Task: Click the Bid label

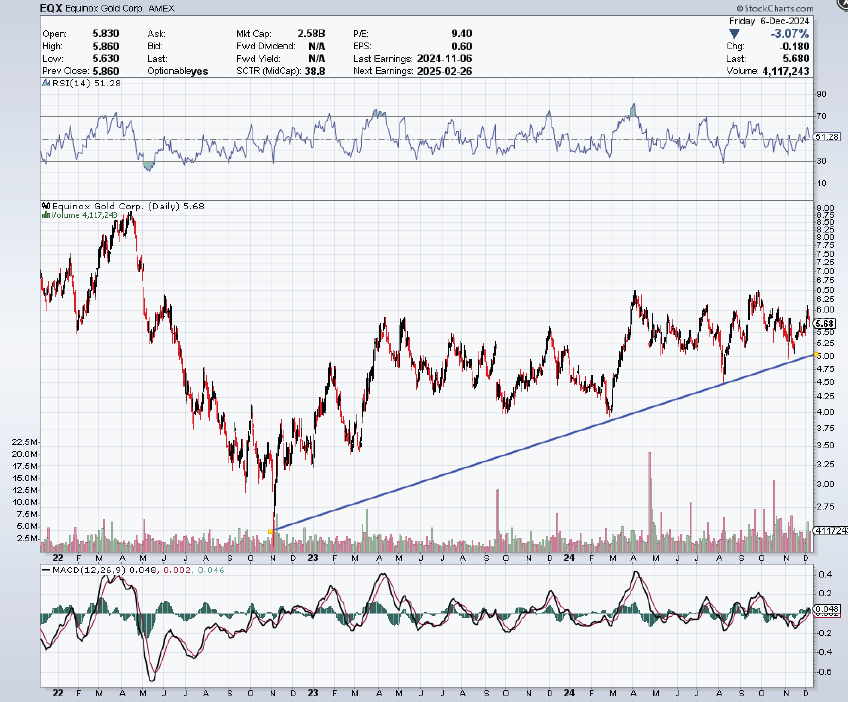Action: click(155, 46)
